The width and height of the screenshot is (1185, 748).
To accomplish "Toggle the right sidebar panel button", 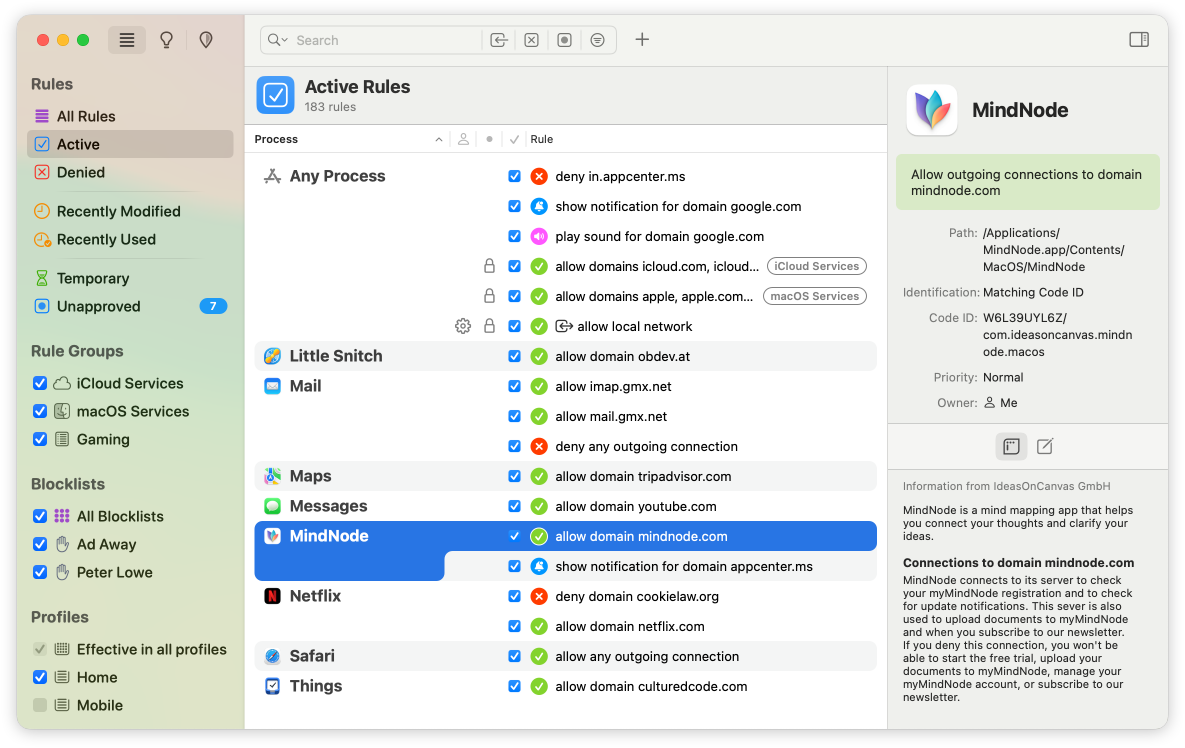I will pyautogui.click(x=1138, y=39).
